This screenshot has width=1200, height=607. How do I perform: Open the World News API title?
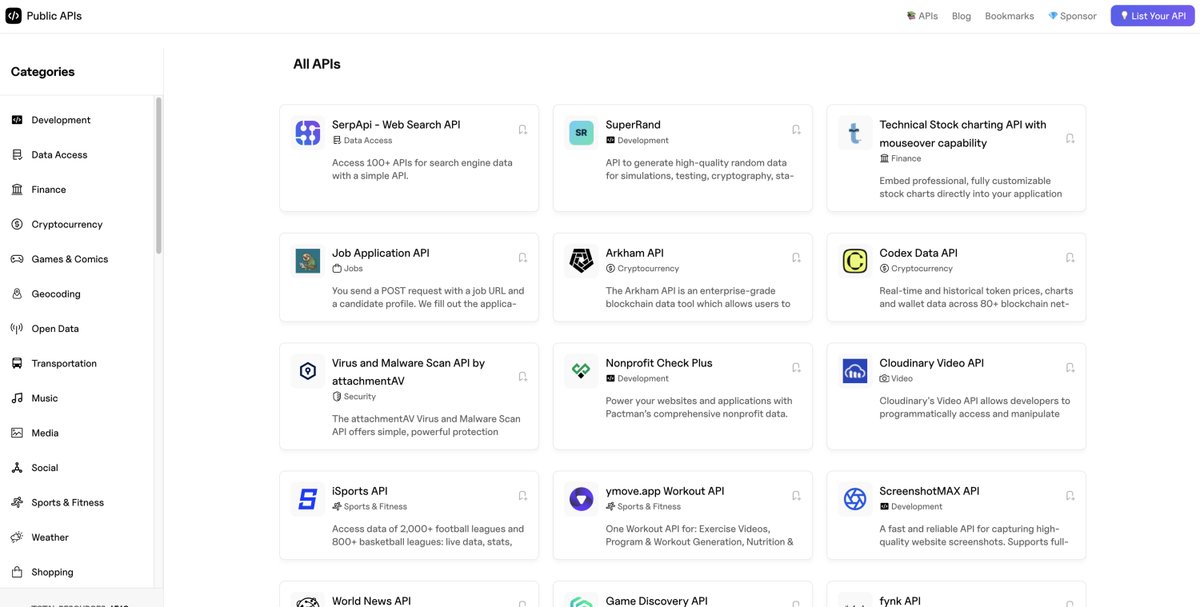371,601
